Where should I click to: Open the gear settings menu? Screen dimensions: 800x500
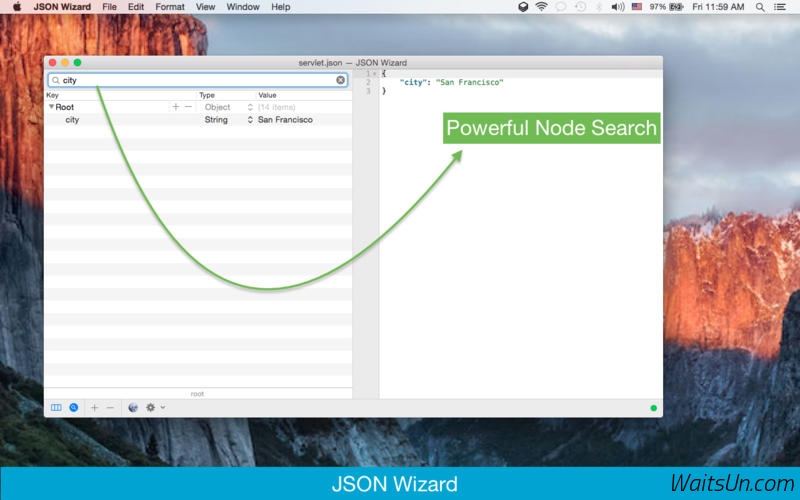pos(151,407)
